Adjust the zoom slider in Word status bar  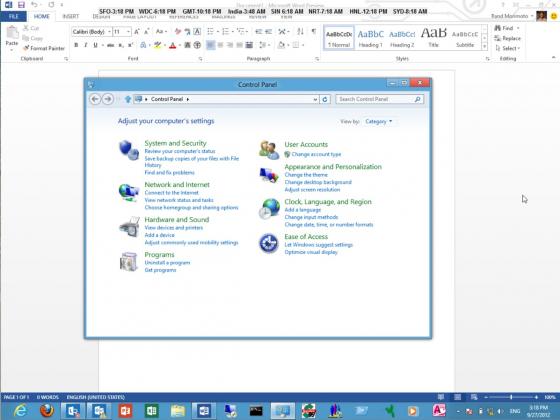coord(511,397)
